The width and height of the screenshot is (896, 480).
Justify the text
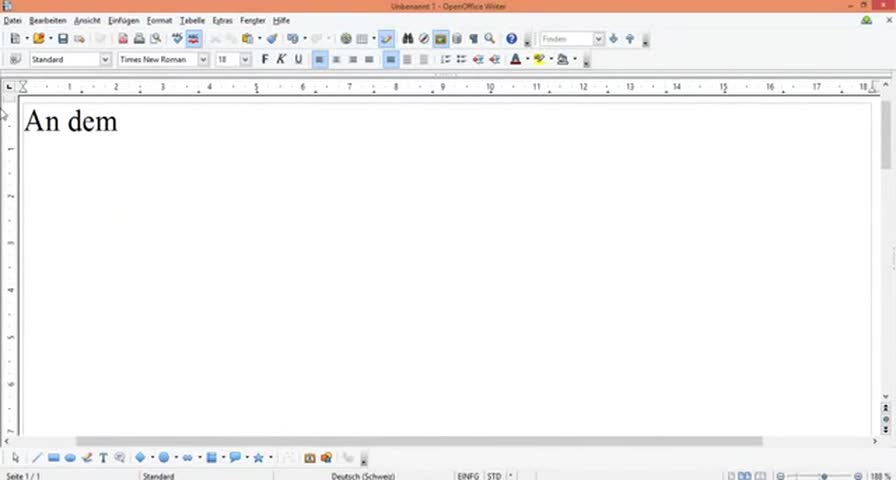pos(369,59)
